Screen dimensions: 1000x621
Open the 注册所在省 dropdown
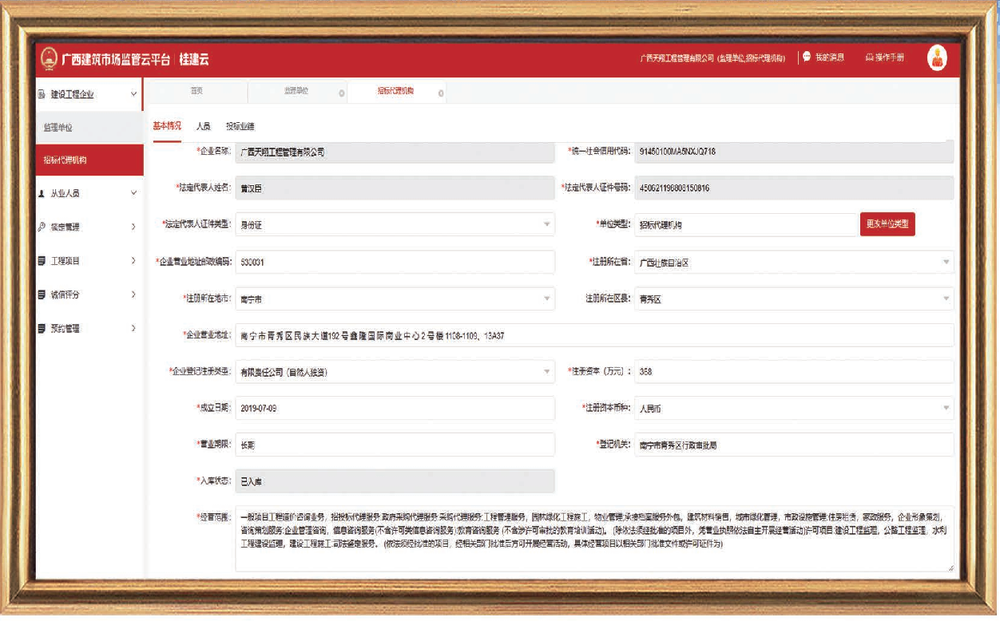point(794,262)
